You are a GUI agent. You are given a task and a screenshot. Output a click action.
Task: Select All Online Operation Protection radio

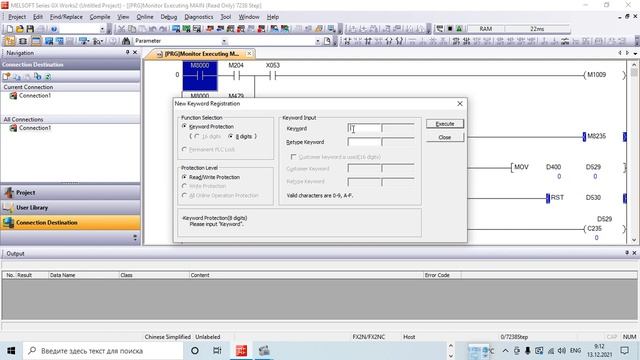coord(184,196)
